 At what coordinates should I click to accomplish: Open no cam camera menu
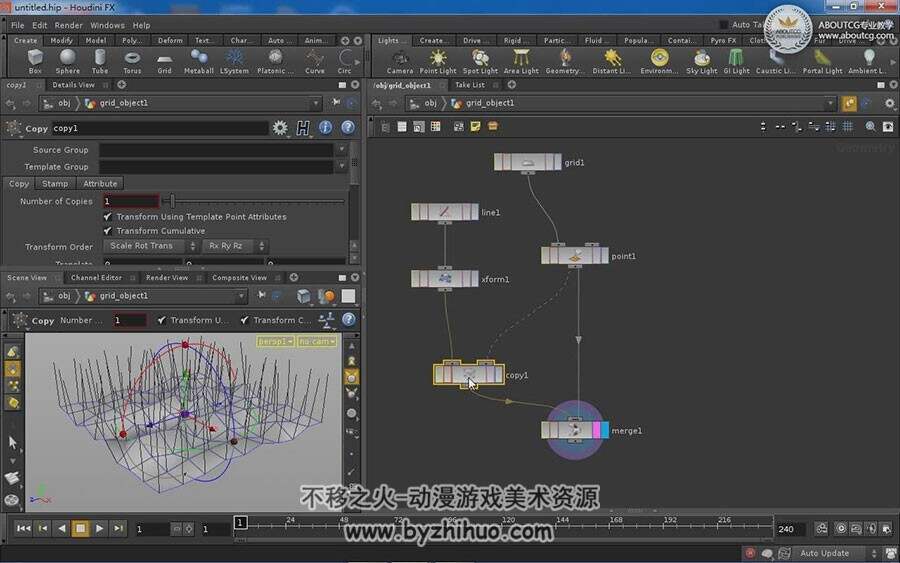pyautogui.click(x=316, y=341)
